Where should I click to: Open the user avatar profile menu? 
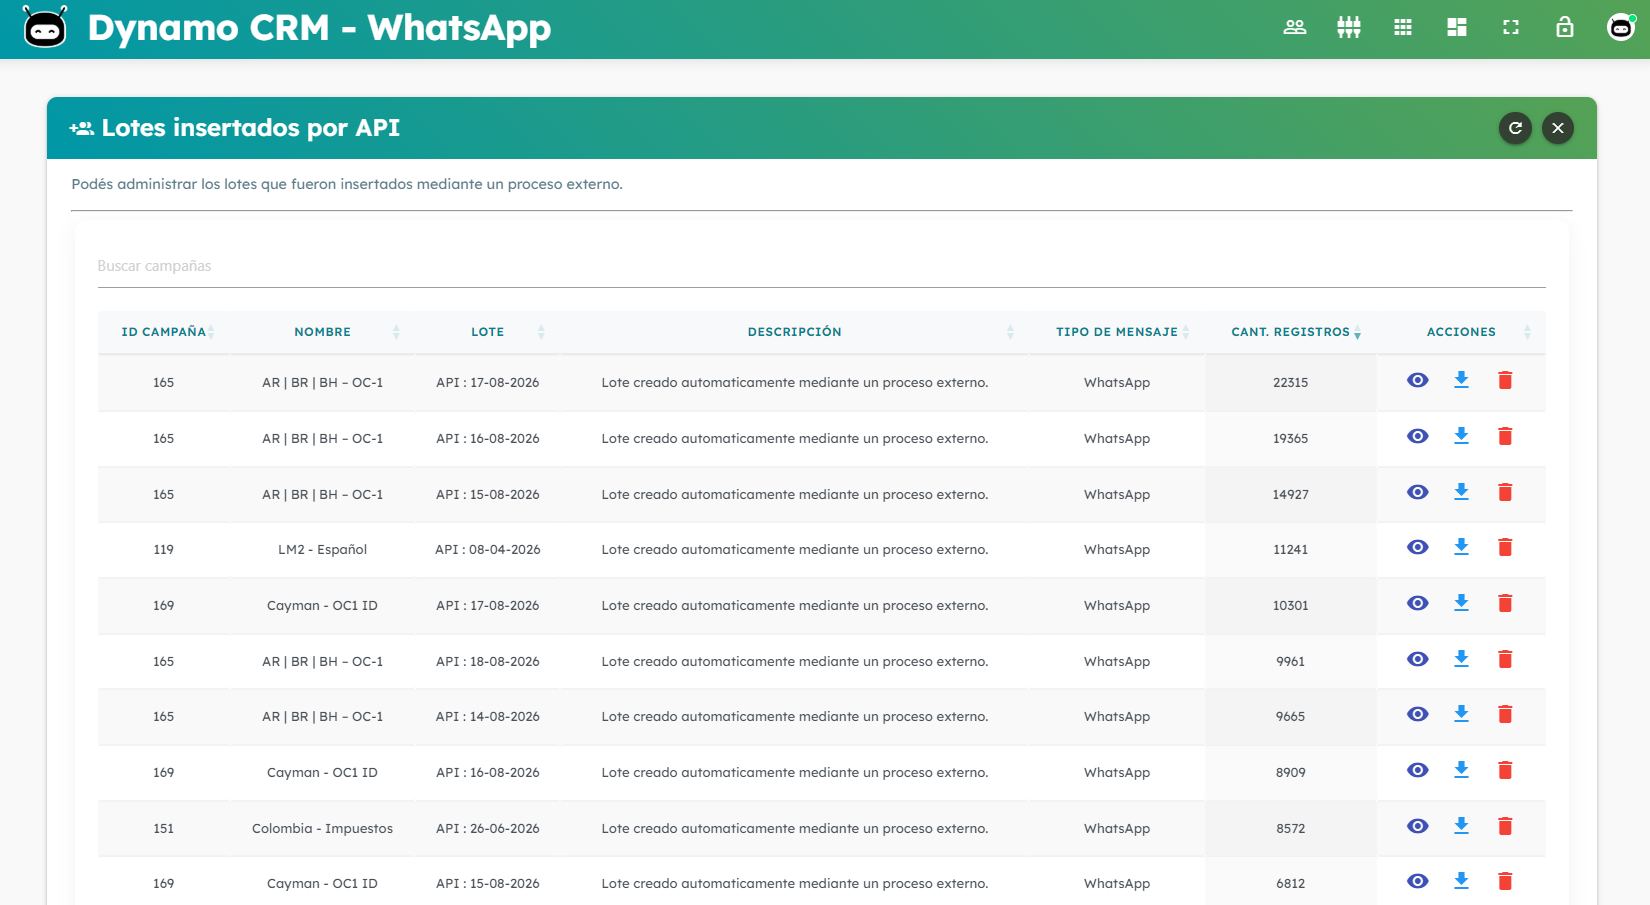1621,28
